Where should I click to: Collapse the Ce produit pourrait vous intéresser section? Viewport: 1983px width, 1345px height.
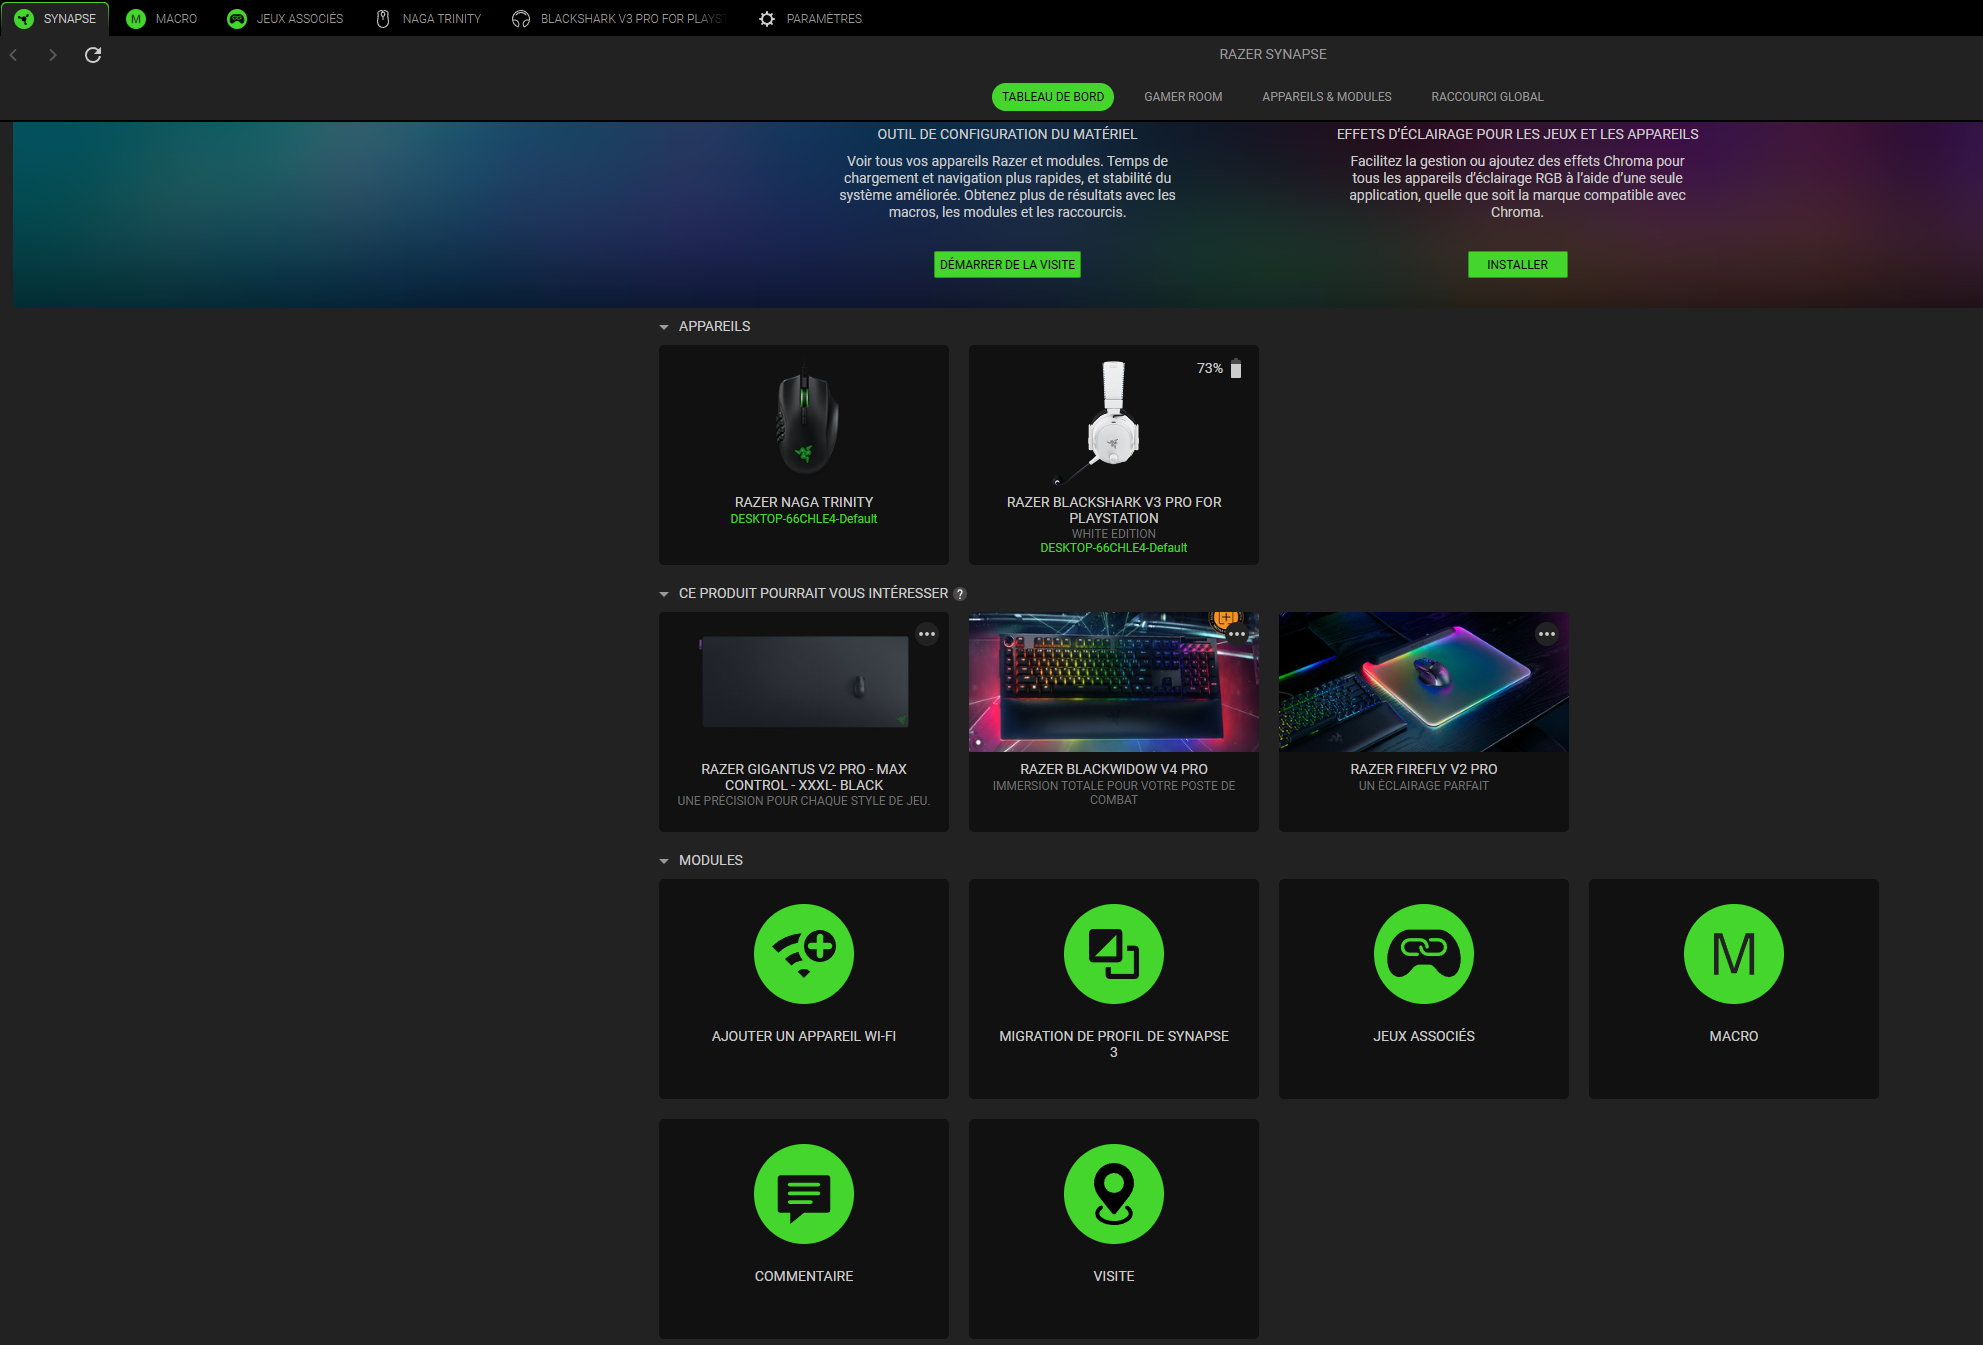pos(664,594)
